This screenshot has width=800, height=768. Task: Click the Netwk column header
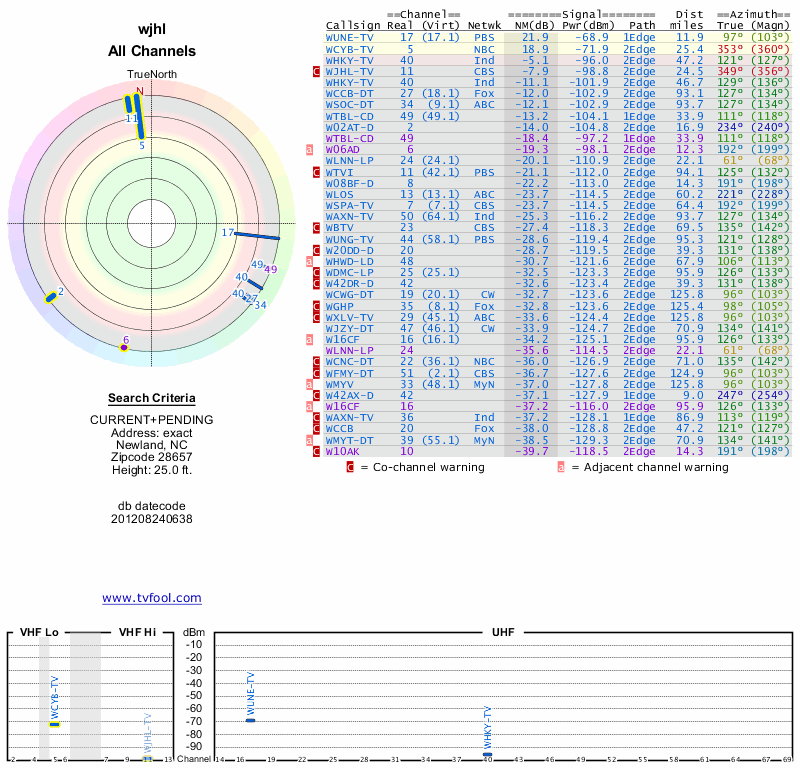coord(485,26)
